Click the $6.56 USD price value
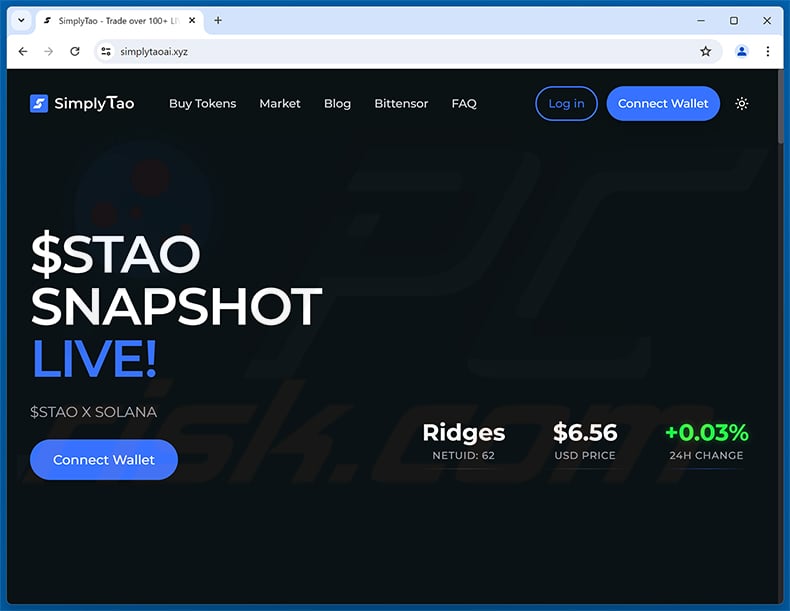This screenshot has width=790, height=611. coord(585,433)
